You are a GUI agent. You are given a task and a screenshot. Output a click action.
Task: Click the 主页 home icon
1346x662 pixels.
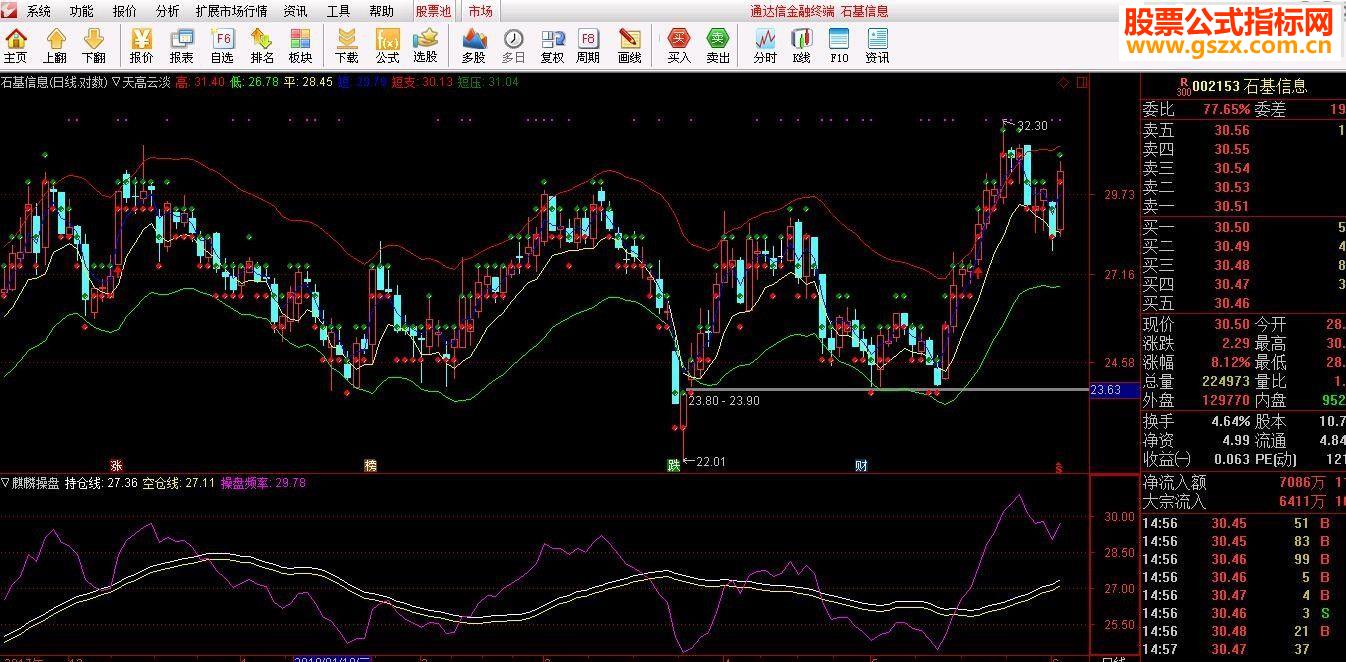16,46
